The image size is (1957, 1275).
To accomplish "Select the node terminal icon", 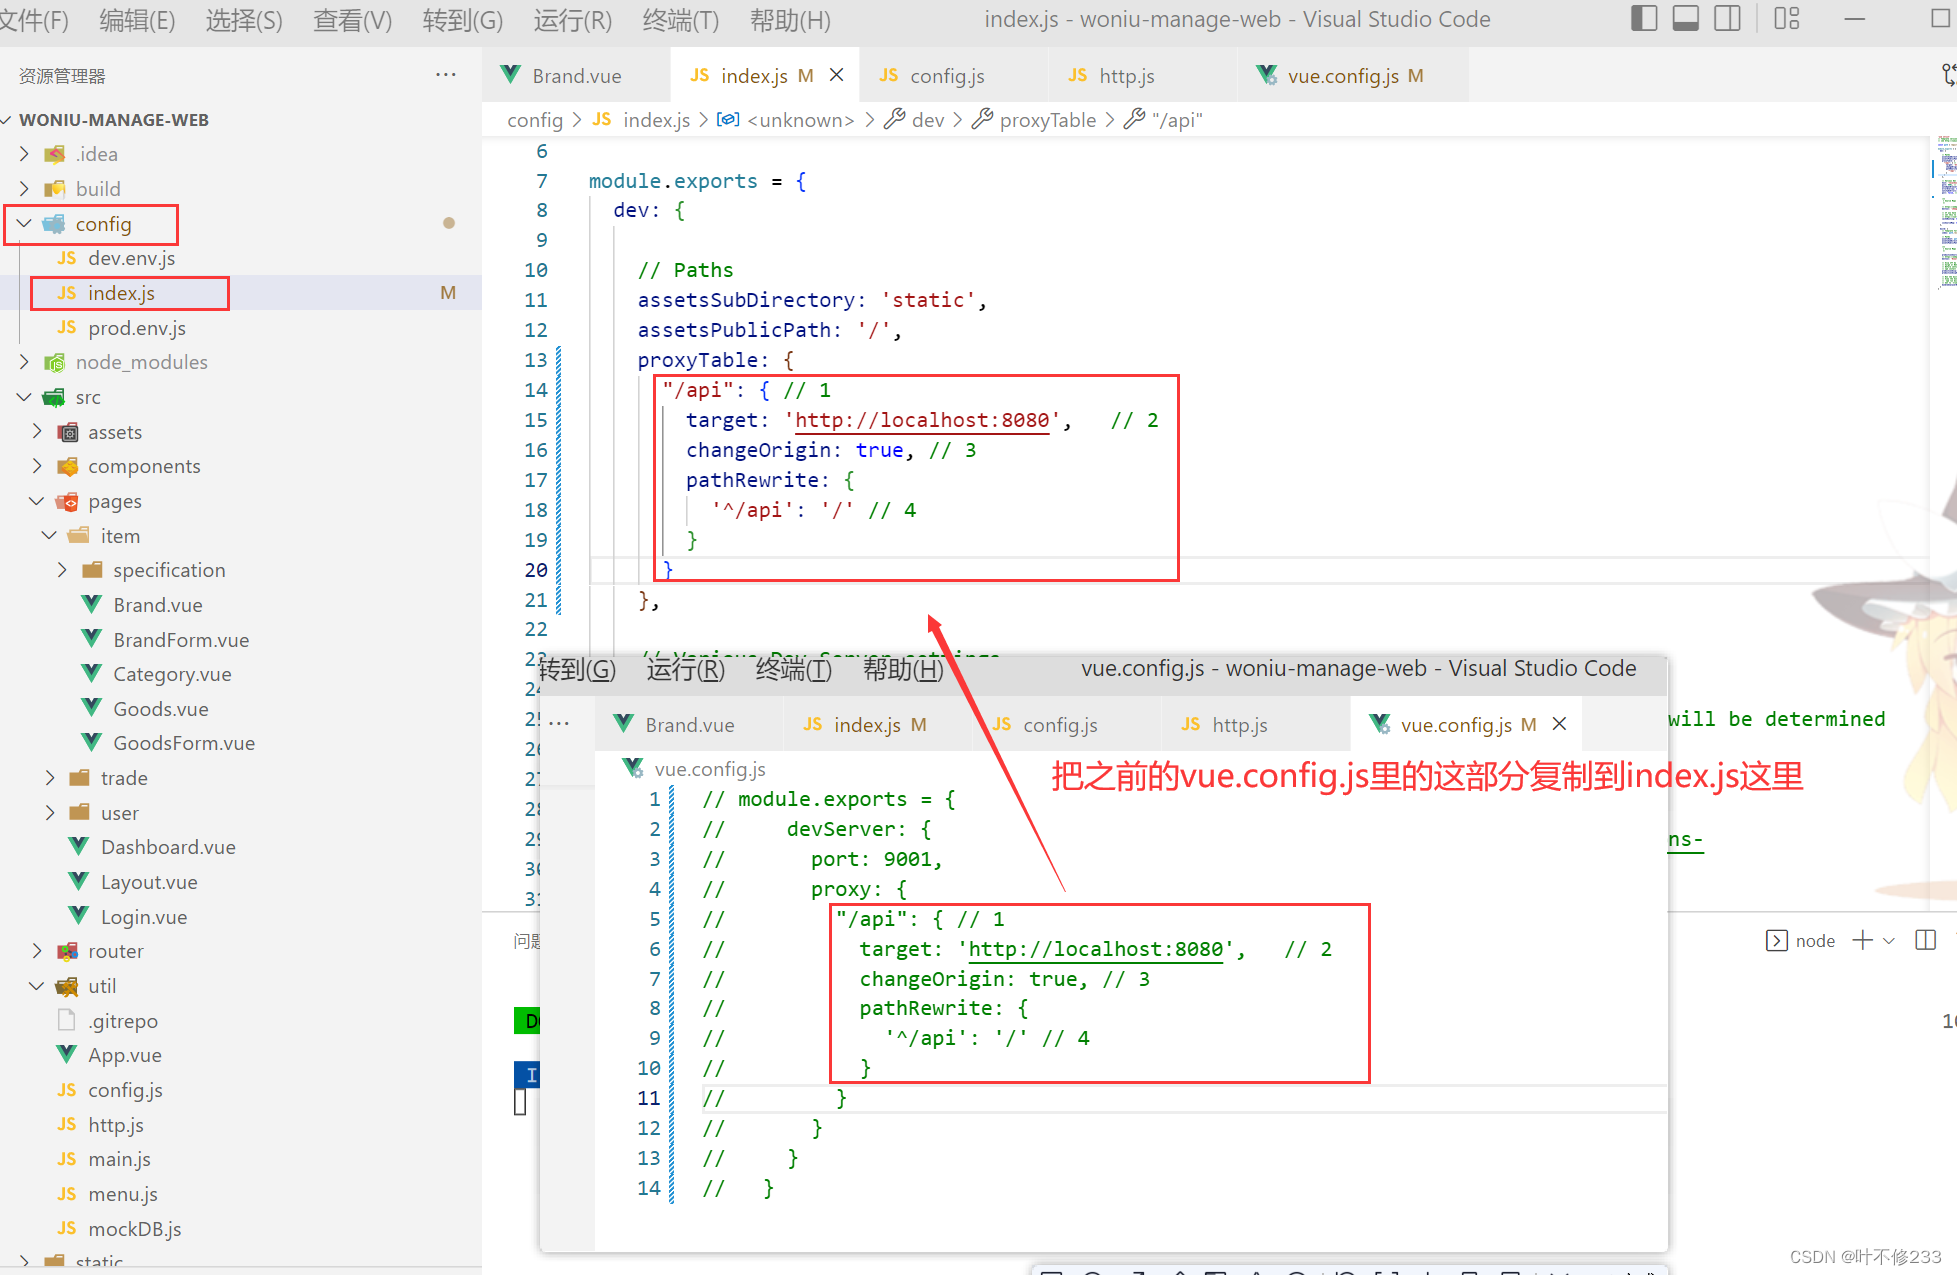I will (x=1777, y=940).
